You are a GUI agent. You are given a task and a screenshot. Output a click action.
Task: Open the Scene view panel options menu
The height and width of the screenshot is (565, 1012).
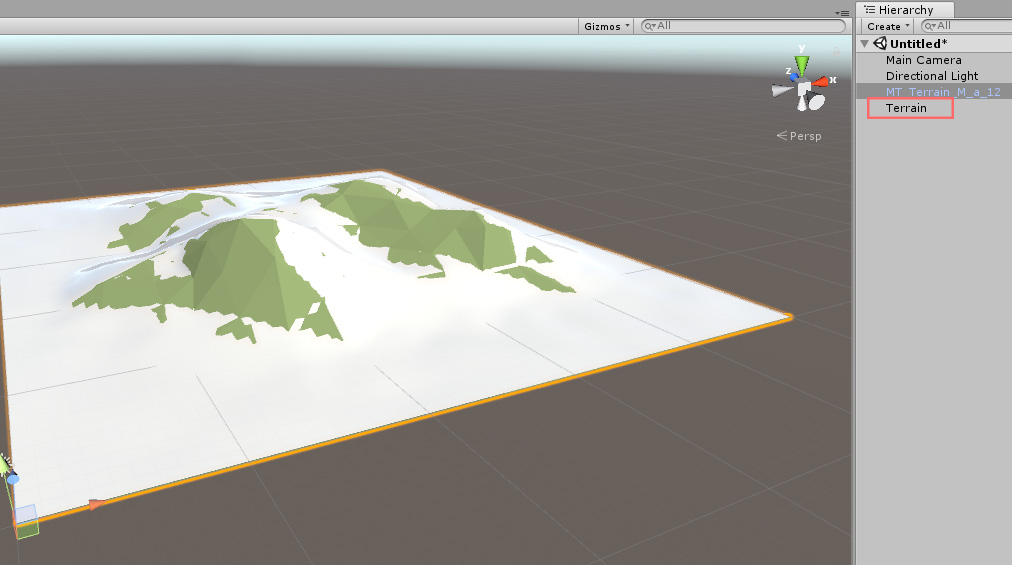click(842, 13)
